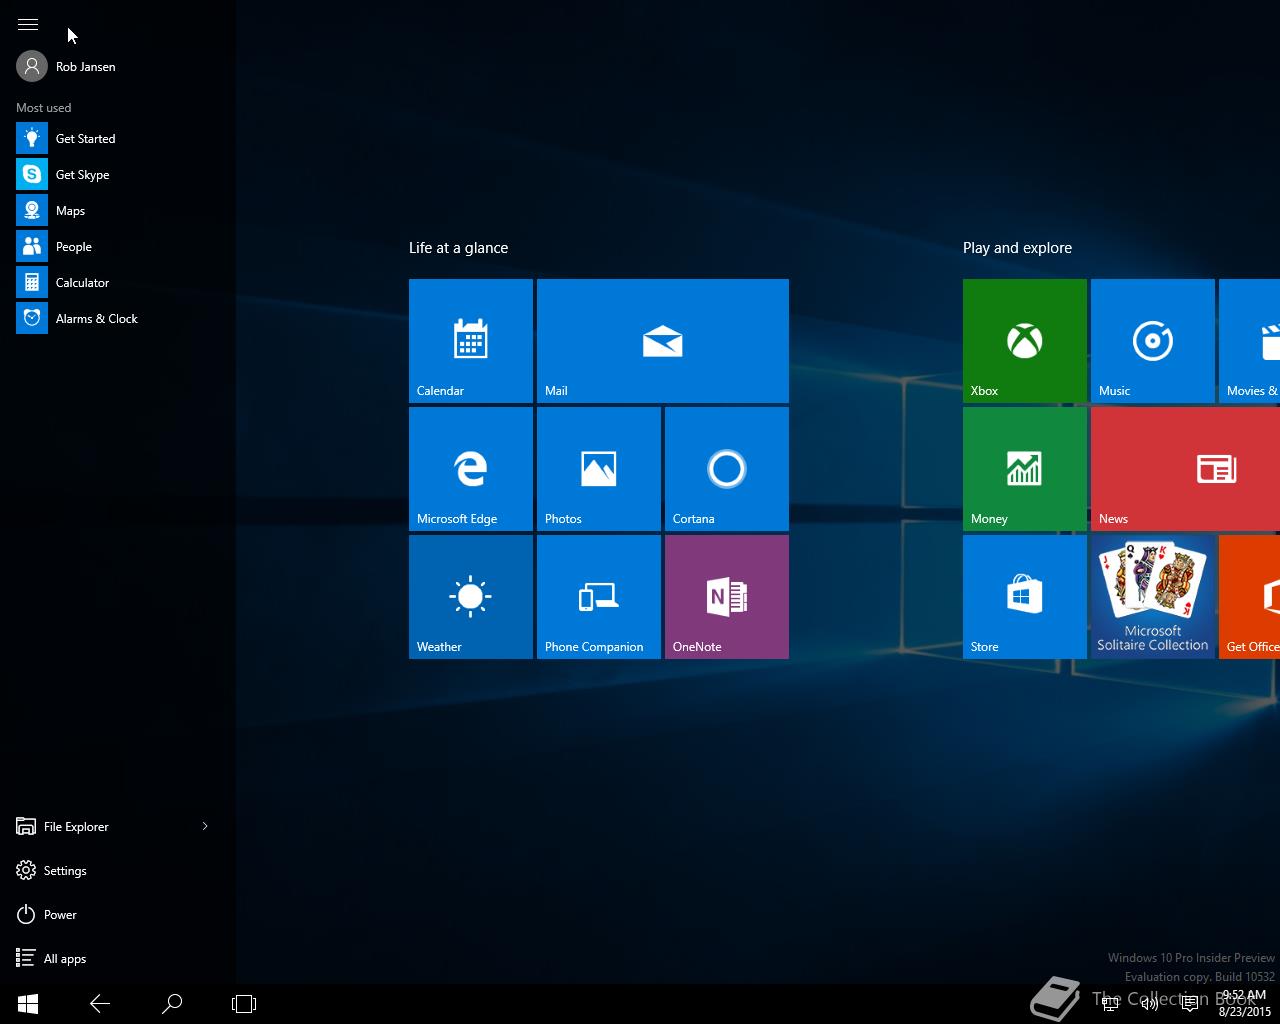Open Alarms & Clock app
Image resolution: width=1280 pixels, height=1024 pixels.
[x=118, y=319]
